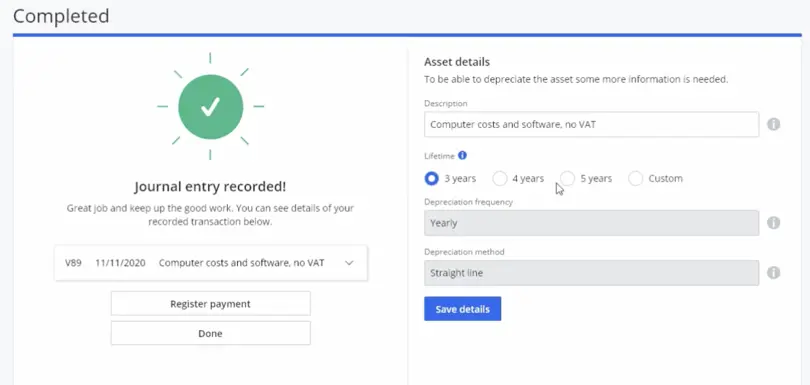
Task: Select the 3 years lifetime option
Action: 431,178
